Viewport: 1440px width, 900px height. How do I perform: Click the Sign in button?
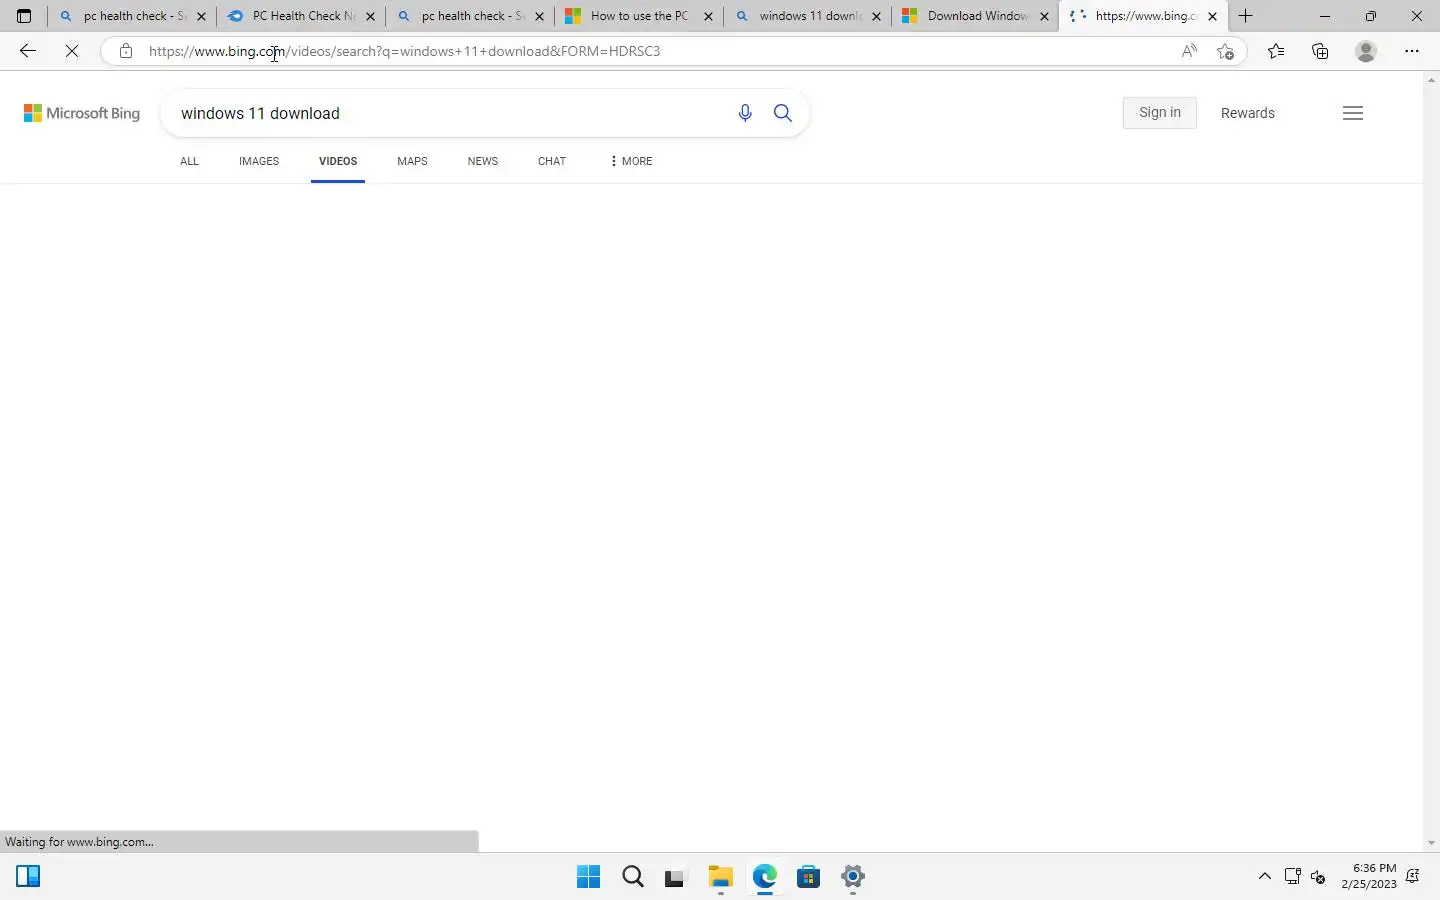1160,113
